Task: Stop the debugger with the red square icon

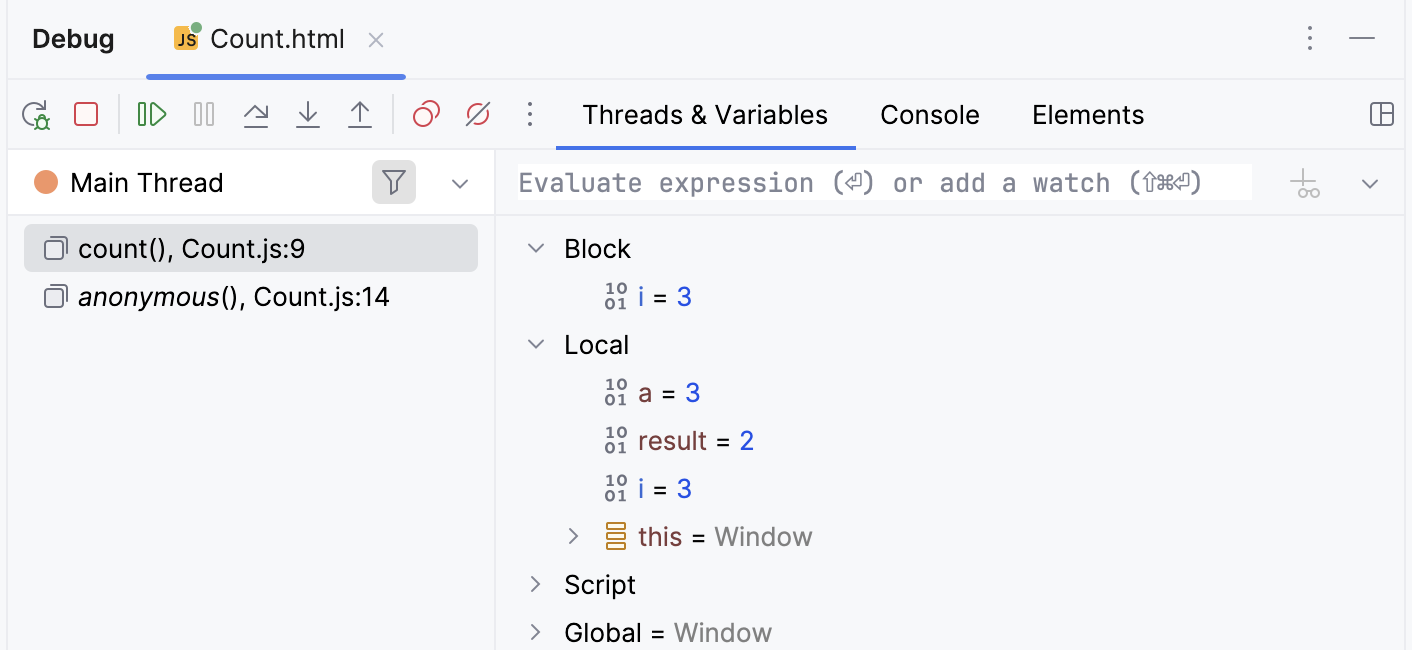Action: (x=86, y=115)
